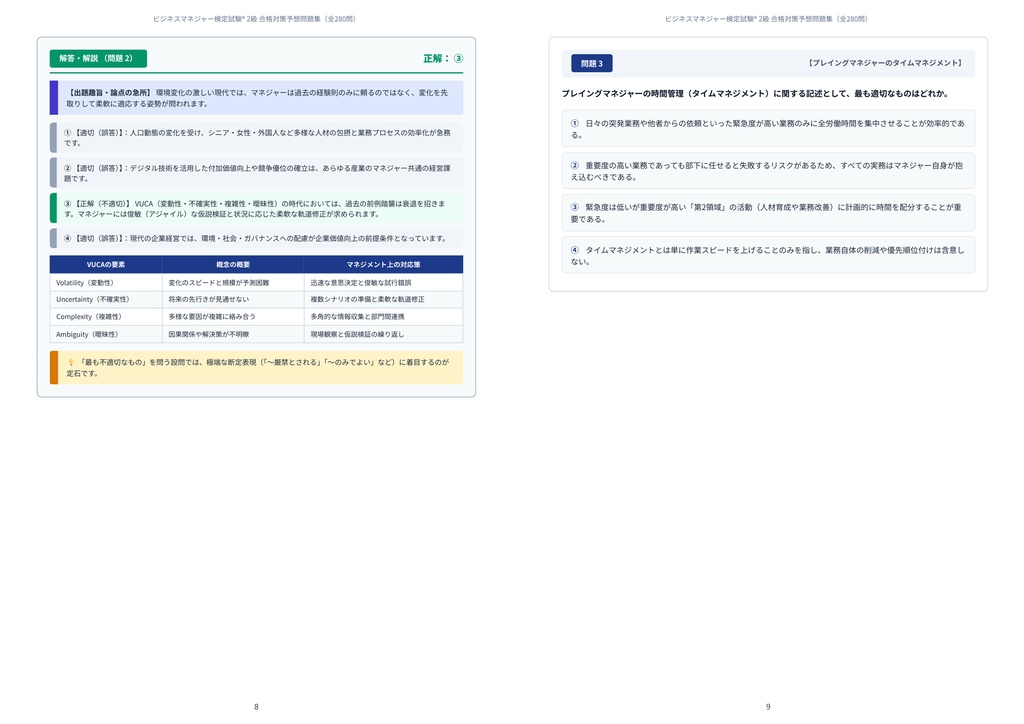
Task: Click the lightbulb icon in the yellow tip box
Action: point(71,362)
